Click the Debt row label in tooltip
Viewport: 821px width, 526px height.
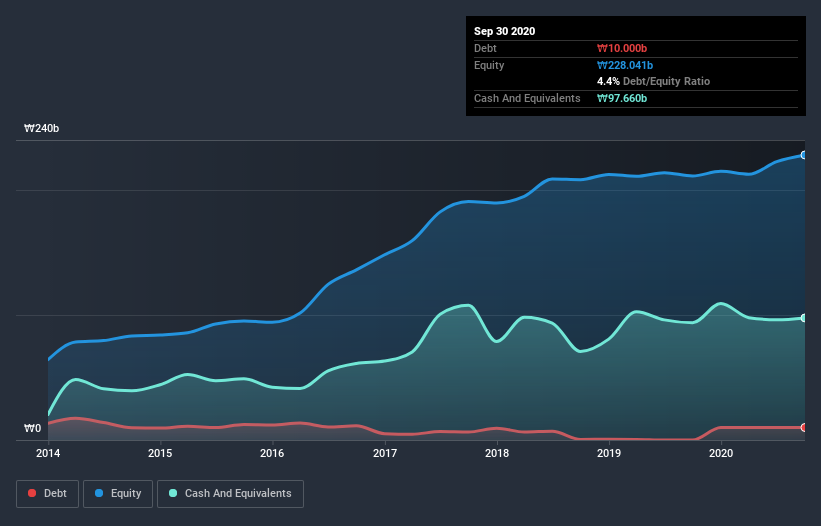485,48
